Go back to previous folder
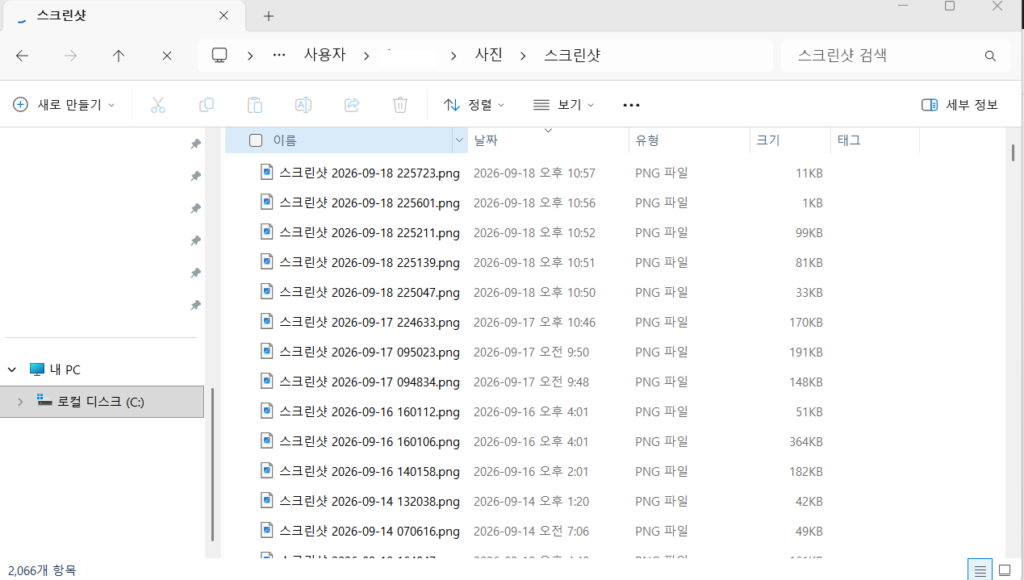This screenshot has width=1024, height=580. coord(22,56)
